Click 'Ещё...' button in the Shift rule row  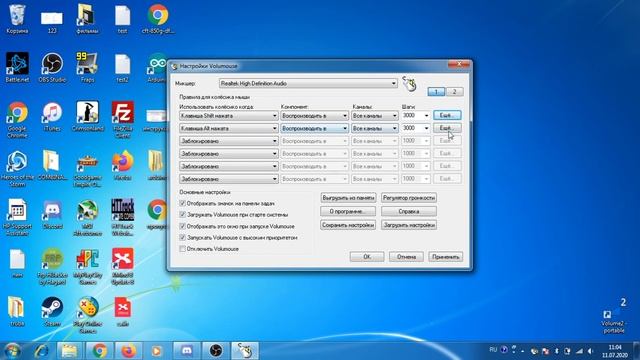click(447, 116)
